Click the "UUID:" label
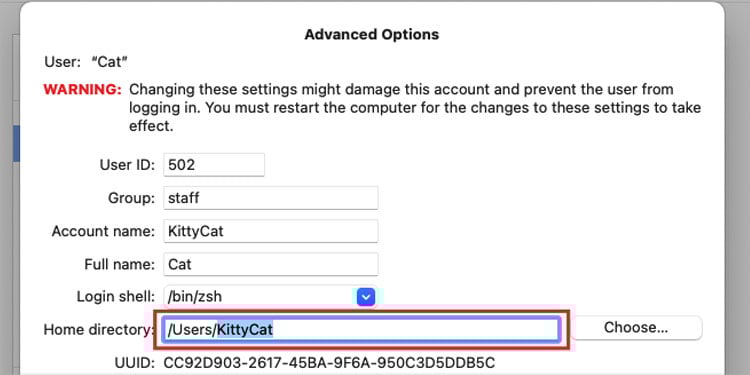 135,362
